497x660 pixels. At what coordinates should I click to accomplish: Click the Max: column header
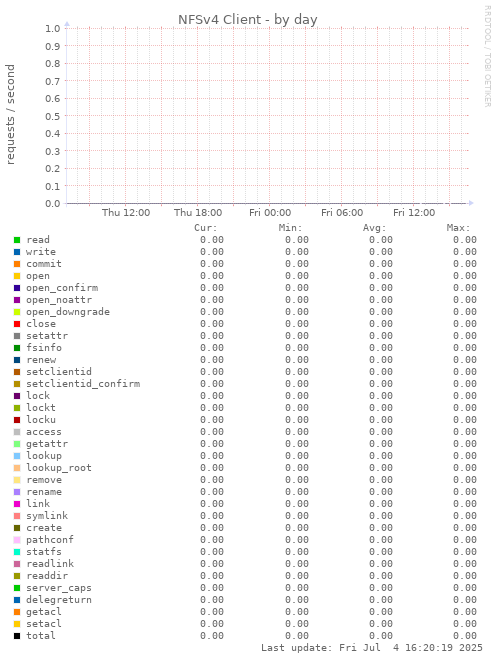[458, 228]
